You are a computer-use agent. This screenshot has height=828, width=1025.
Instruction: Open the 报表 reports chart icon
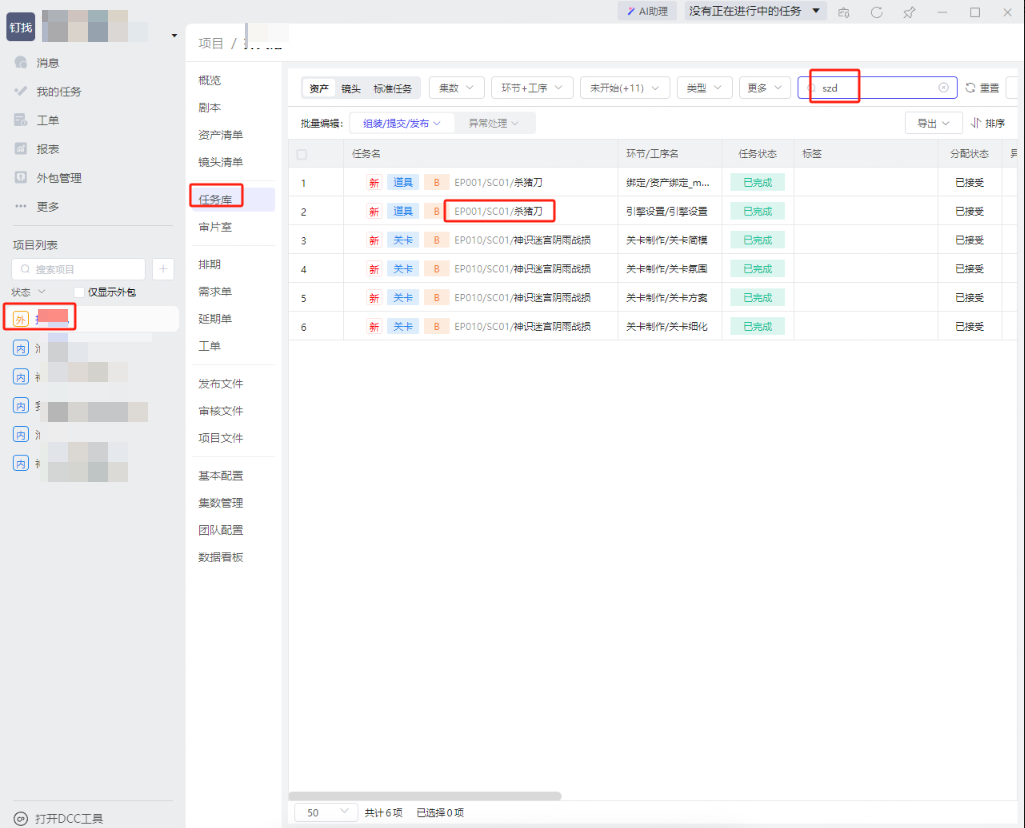(20, 149)
